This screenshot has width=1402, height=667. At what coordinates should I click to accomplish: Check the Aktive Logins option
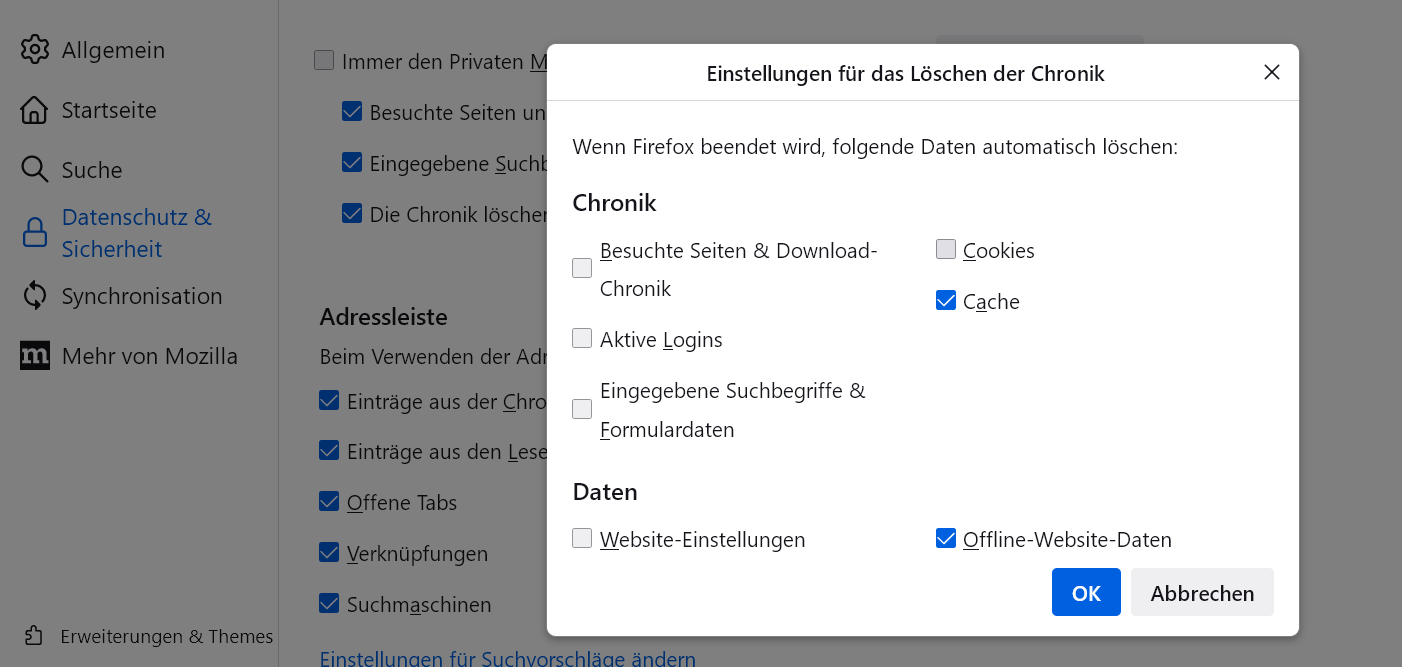(582, 339)
